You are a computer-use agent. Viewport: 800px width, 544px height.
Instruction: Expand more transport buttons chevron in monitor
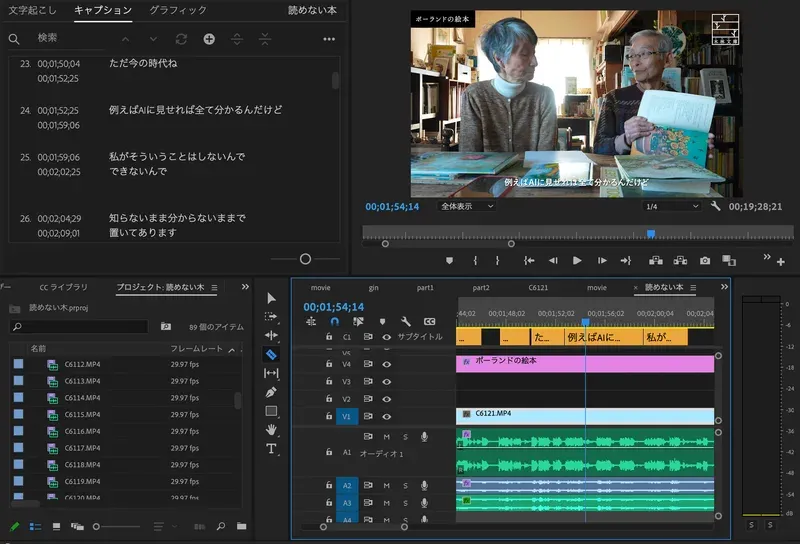pos(767,257)
